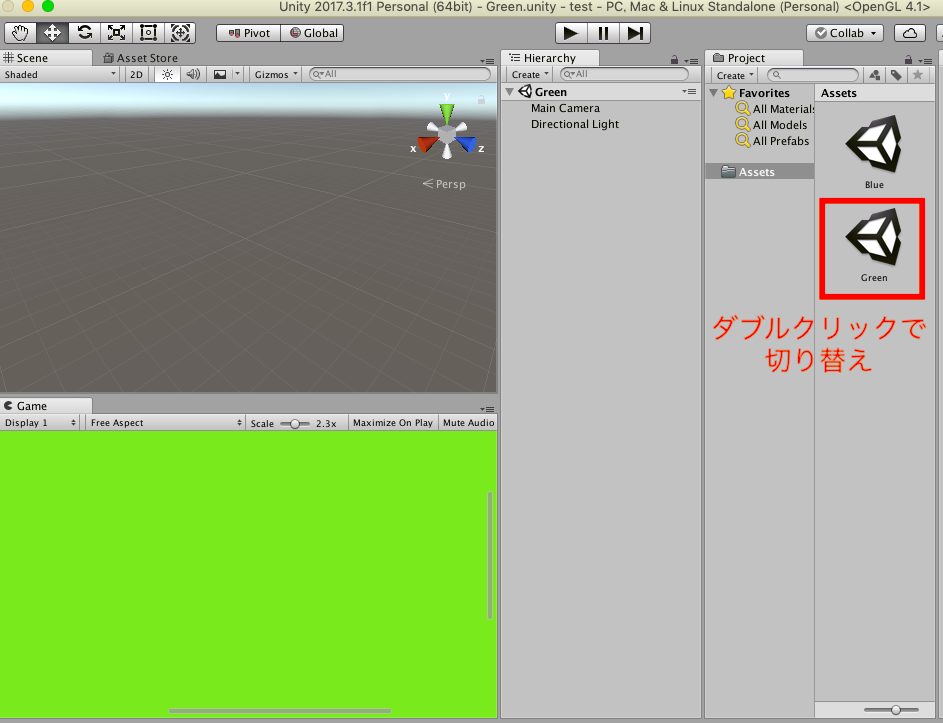The height and width of the screenshot is (723, 943).
Task: Click the Game view horizontal scrollbar
Action: [x=280, y=711]
